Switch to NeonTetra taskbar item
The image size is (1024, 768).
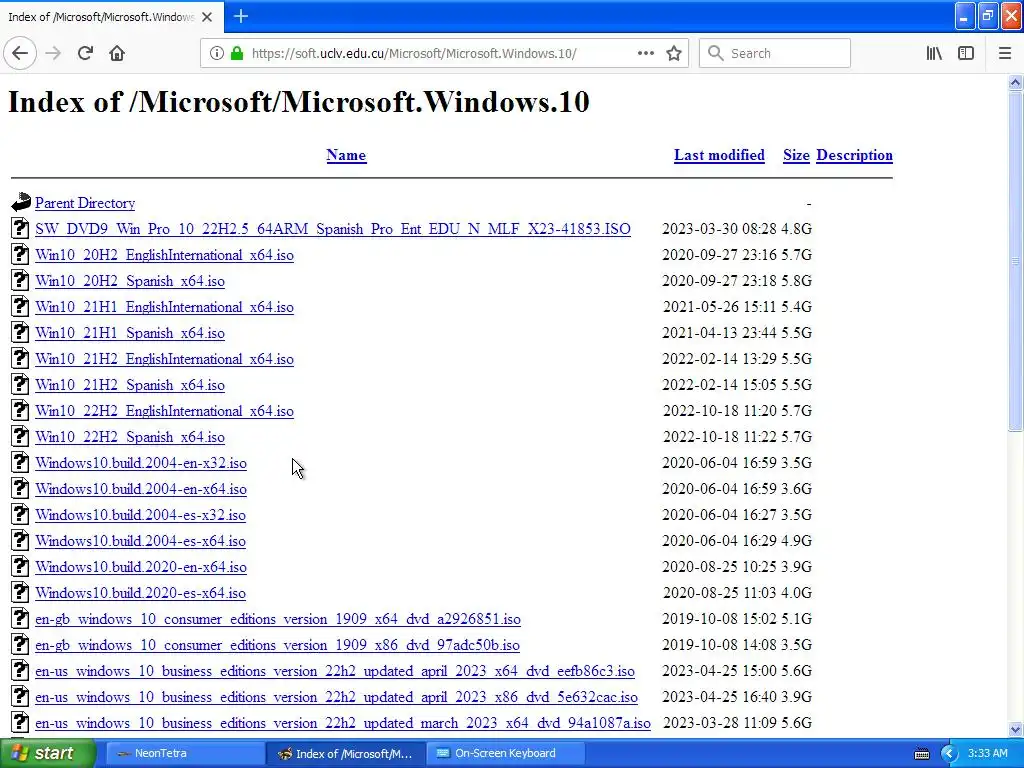click(184, 754)
